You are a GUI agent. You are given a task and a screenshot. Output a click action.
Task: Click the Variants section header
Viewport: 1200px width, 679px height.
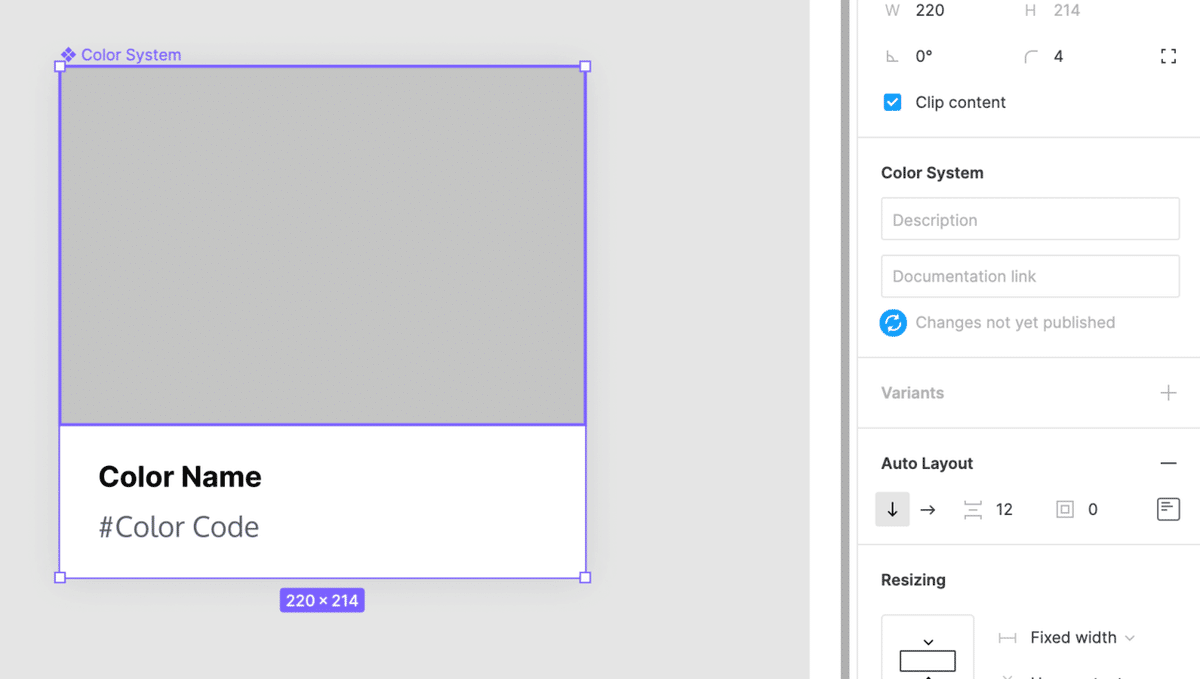912,393
